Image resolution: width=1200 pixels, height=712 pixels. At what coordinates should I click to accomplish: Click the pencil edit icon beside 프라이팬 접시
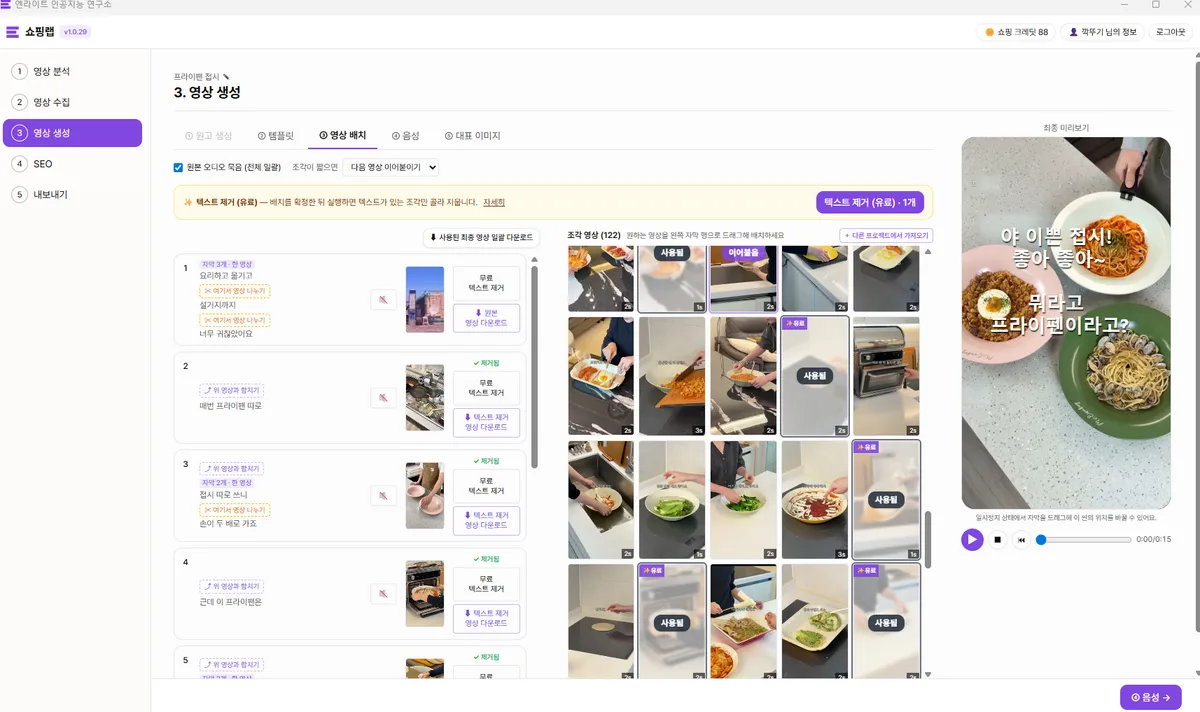click(x=226, y=76)
